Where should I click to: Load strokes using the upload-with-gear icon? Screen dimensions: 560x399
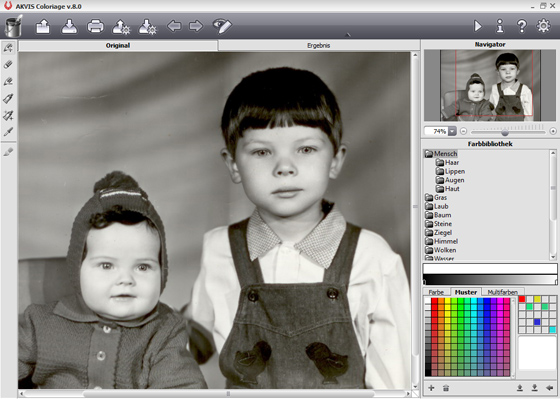click(x=121, y=26)
